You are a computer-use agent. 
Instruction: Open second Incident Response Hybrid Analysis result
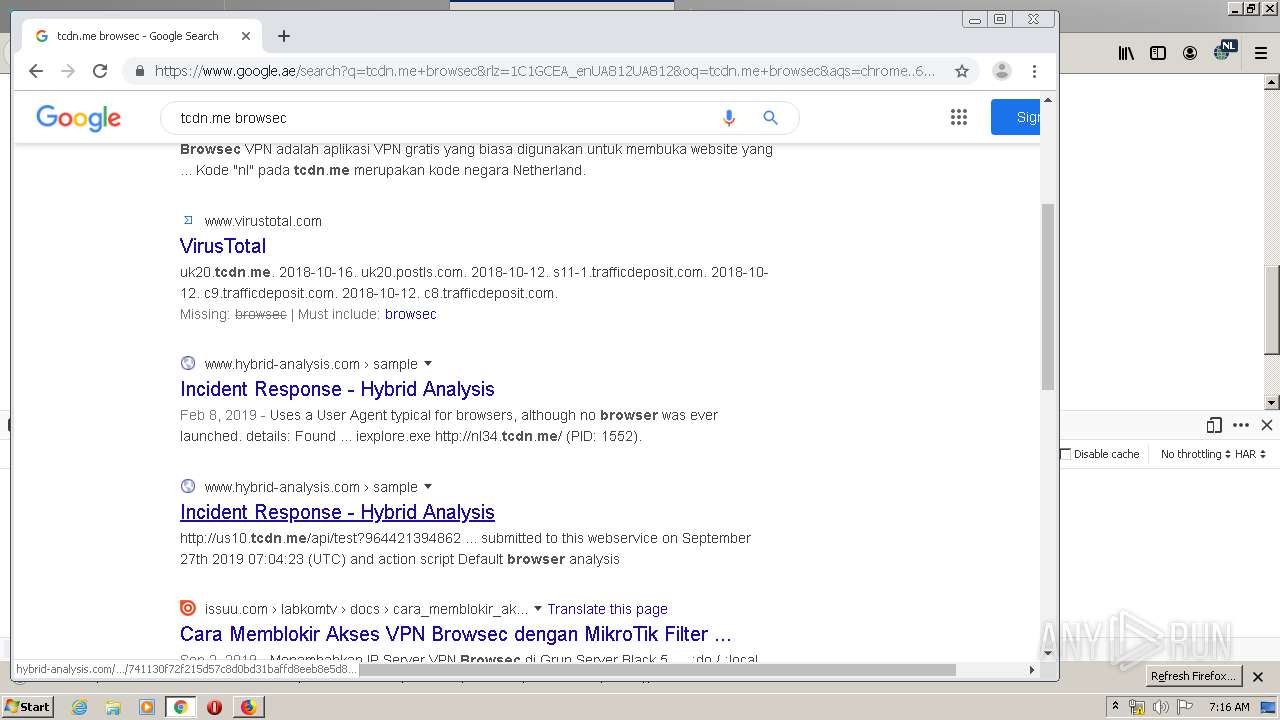point(337,512)
